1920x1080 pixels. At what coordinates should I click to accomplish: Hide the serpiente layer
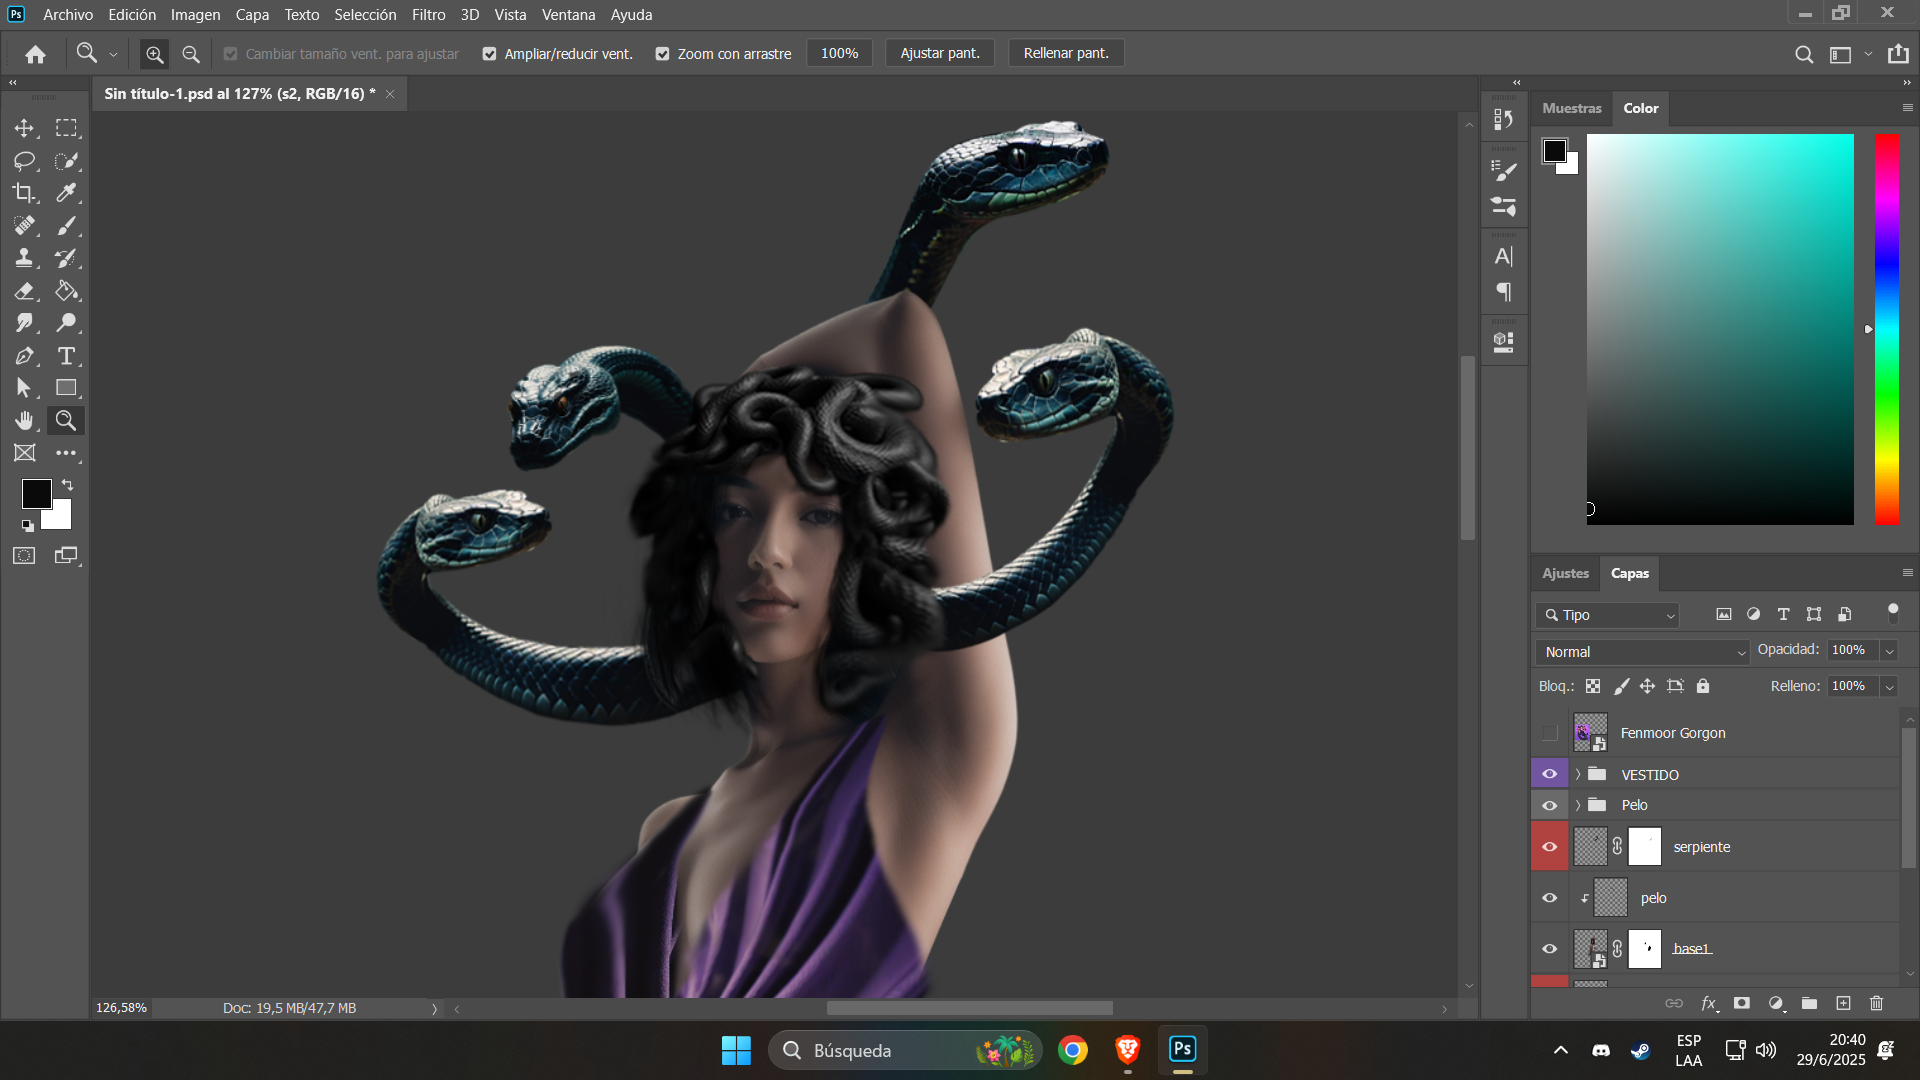(x=1550, y=847)
